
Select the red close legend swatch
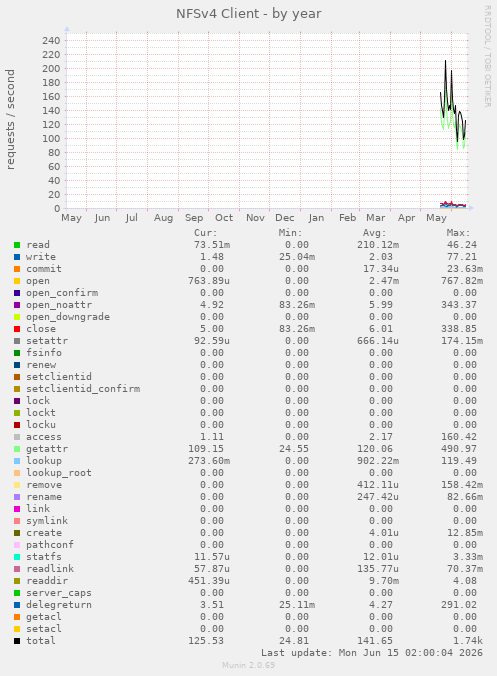tap(17, 329)
